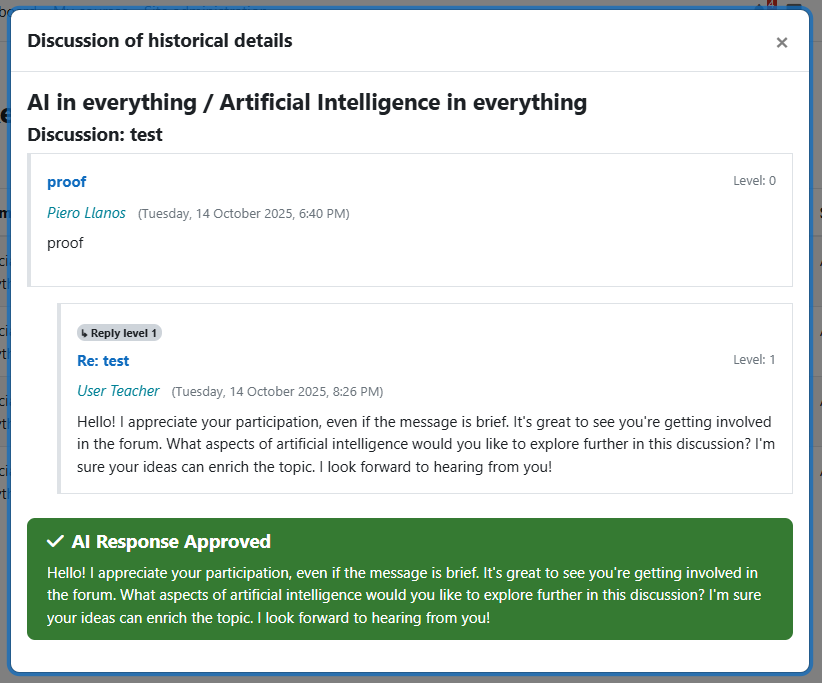Click User Teacher's reply message text
This screenshot has height=683, width=822.
click(x=425, y=444)
